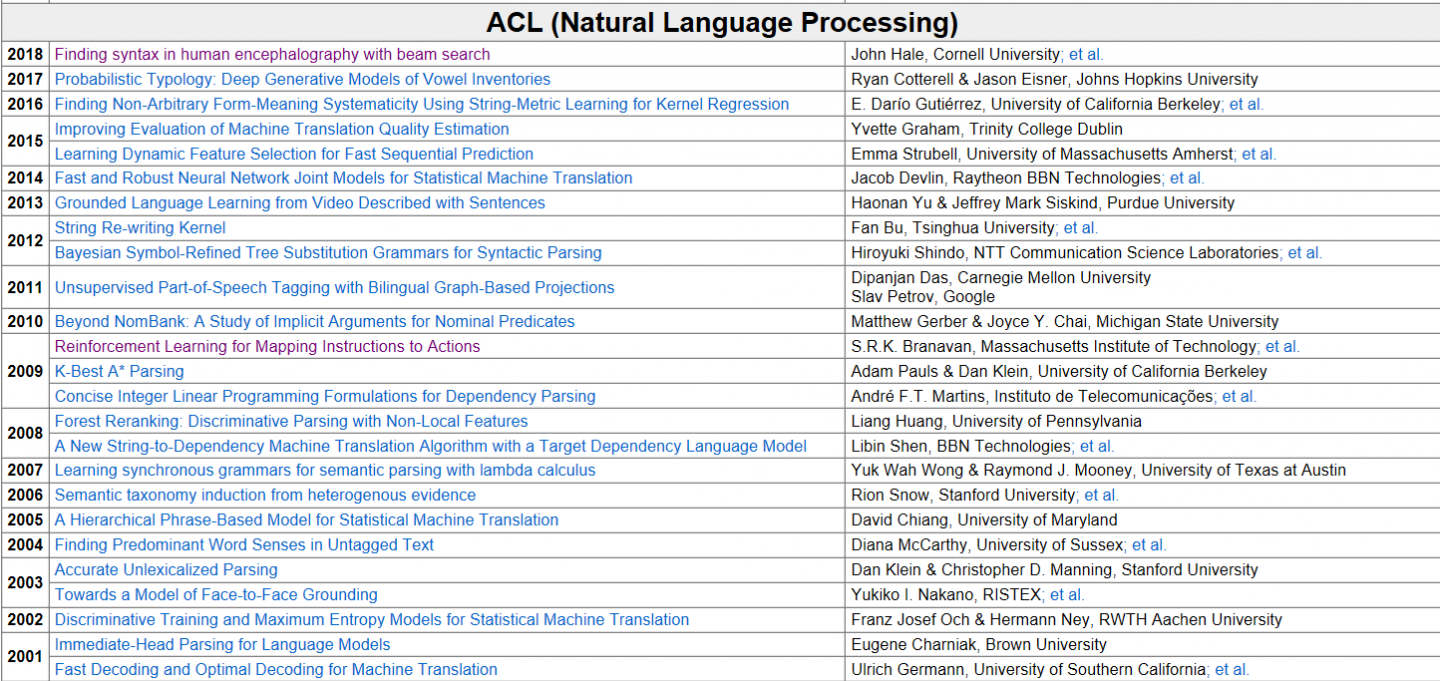Open 'Learning Dynamic Feature Selection for Fast Sequential Prediction'

(x=294, y=154)
